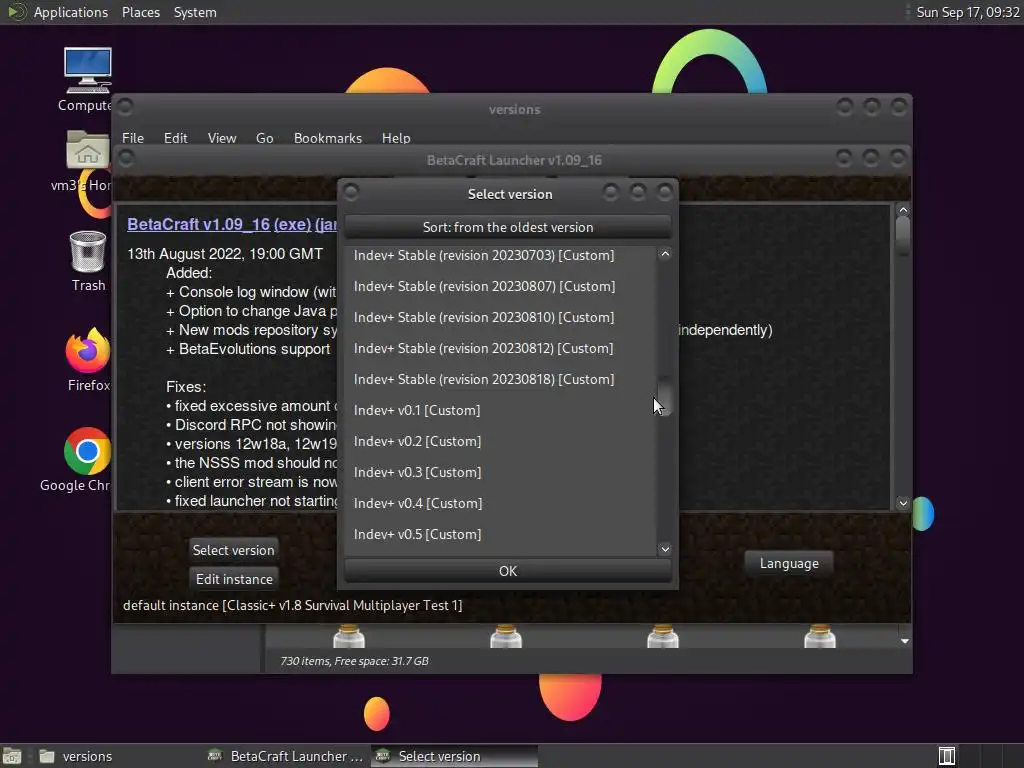This screenshot has height=768, width=1024.
Task: Select Indev+ v0.1 [Custom] entry
Action: pyautogui.click(x=500, y=410)
